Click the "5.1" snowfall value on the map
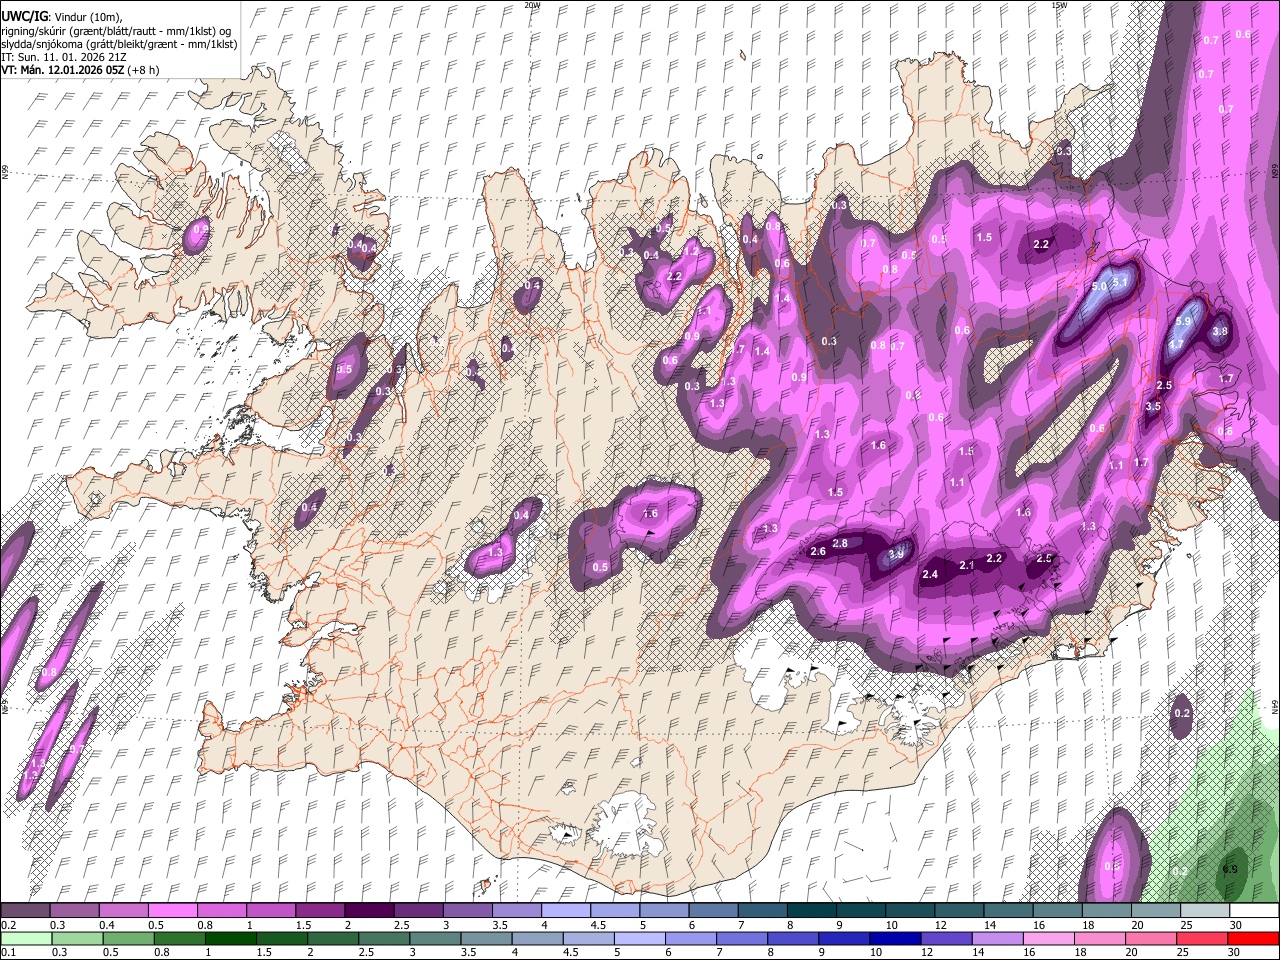The height and width of the screenshot is (960, 1280). [x=1120, y=283]
